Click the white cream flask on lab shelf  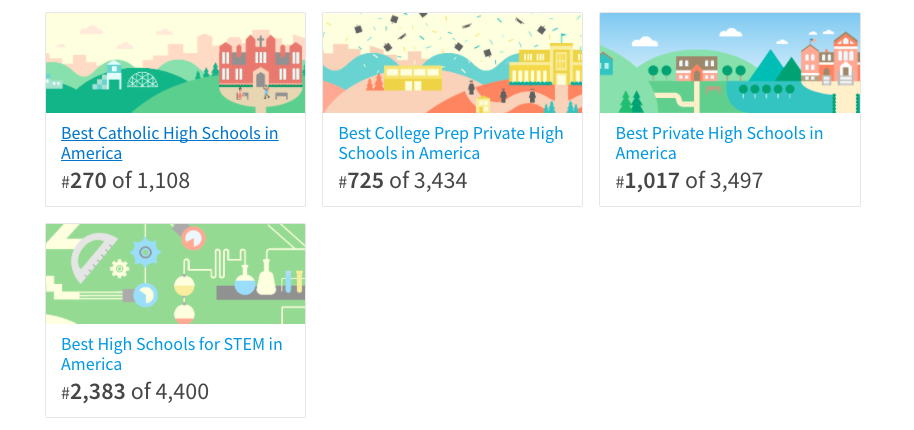pos(266,277)
